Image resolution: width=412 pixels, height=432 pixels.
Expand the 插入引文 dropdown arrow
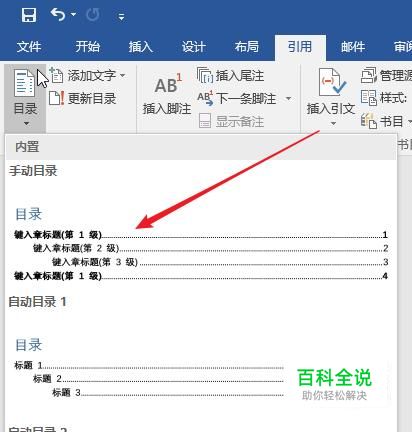point(333,124)
